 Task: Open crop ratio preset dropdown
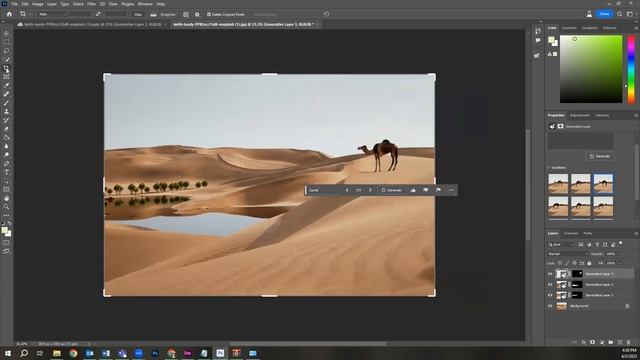tap(52, 14)
